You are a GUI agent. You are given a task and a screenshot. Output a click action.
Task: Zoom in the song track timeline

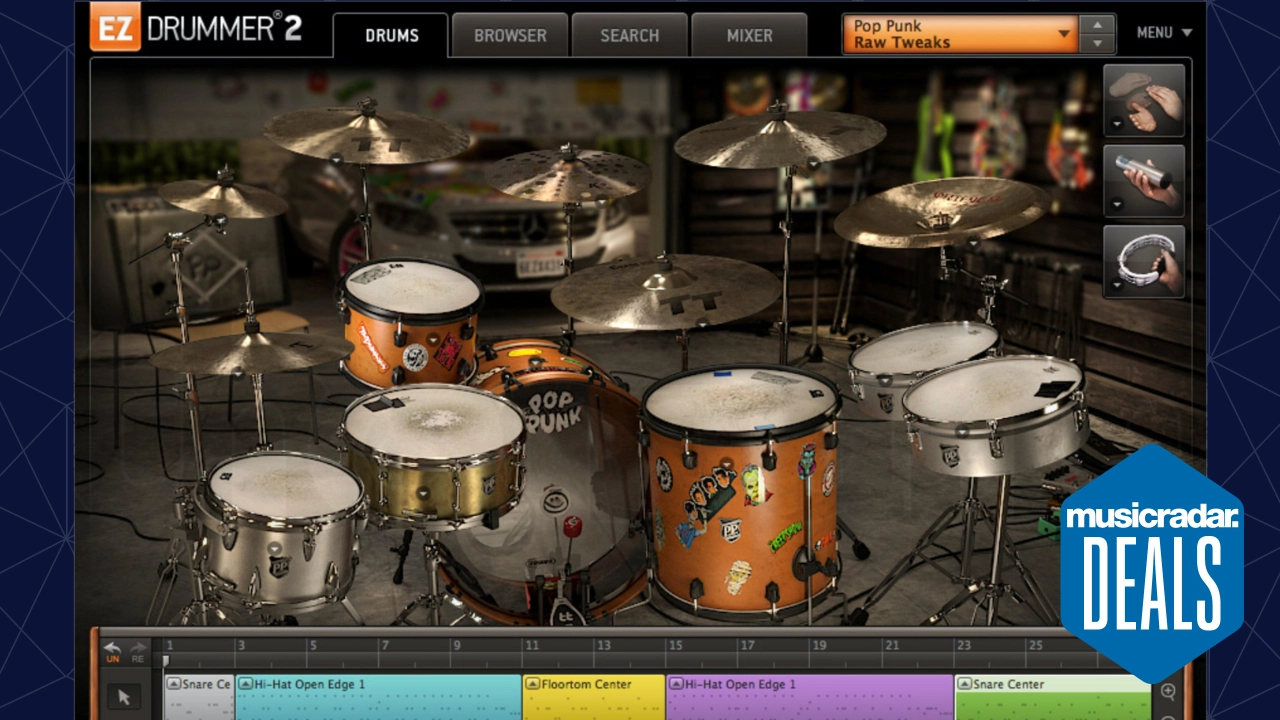point(1168,691)
